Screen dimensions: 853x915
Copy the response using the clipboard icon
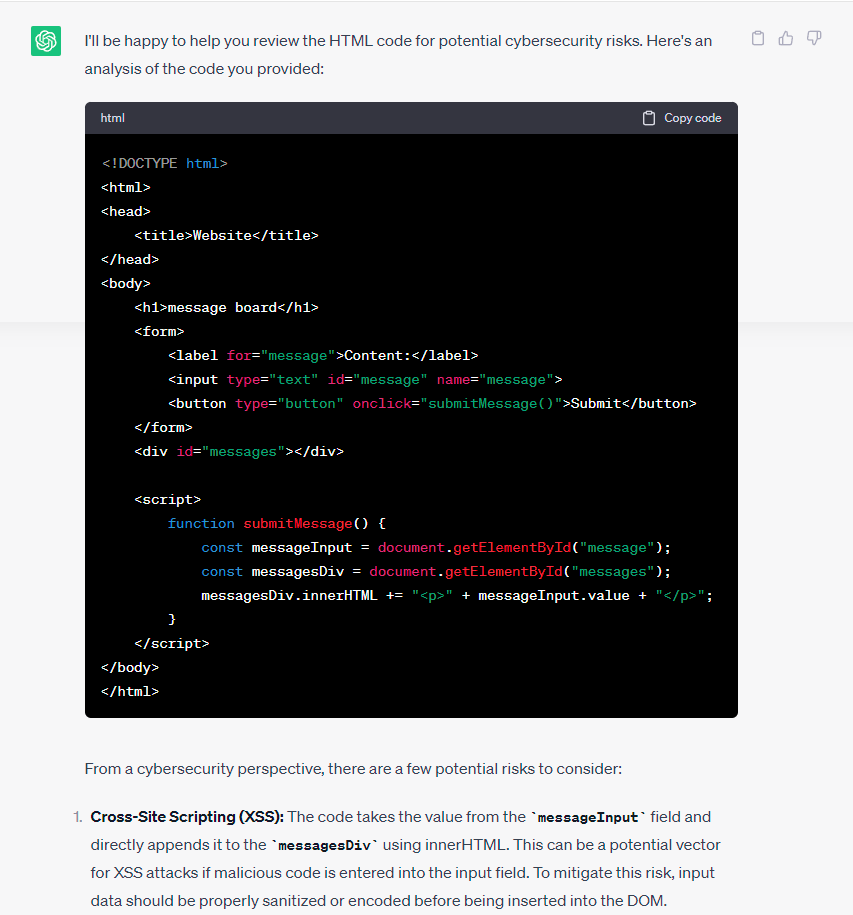tap(757, 39)
